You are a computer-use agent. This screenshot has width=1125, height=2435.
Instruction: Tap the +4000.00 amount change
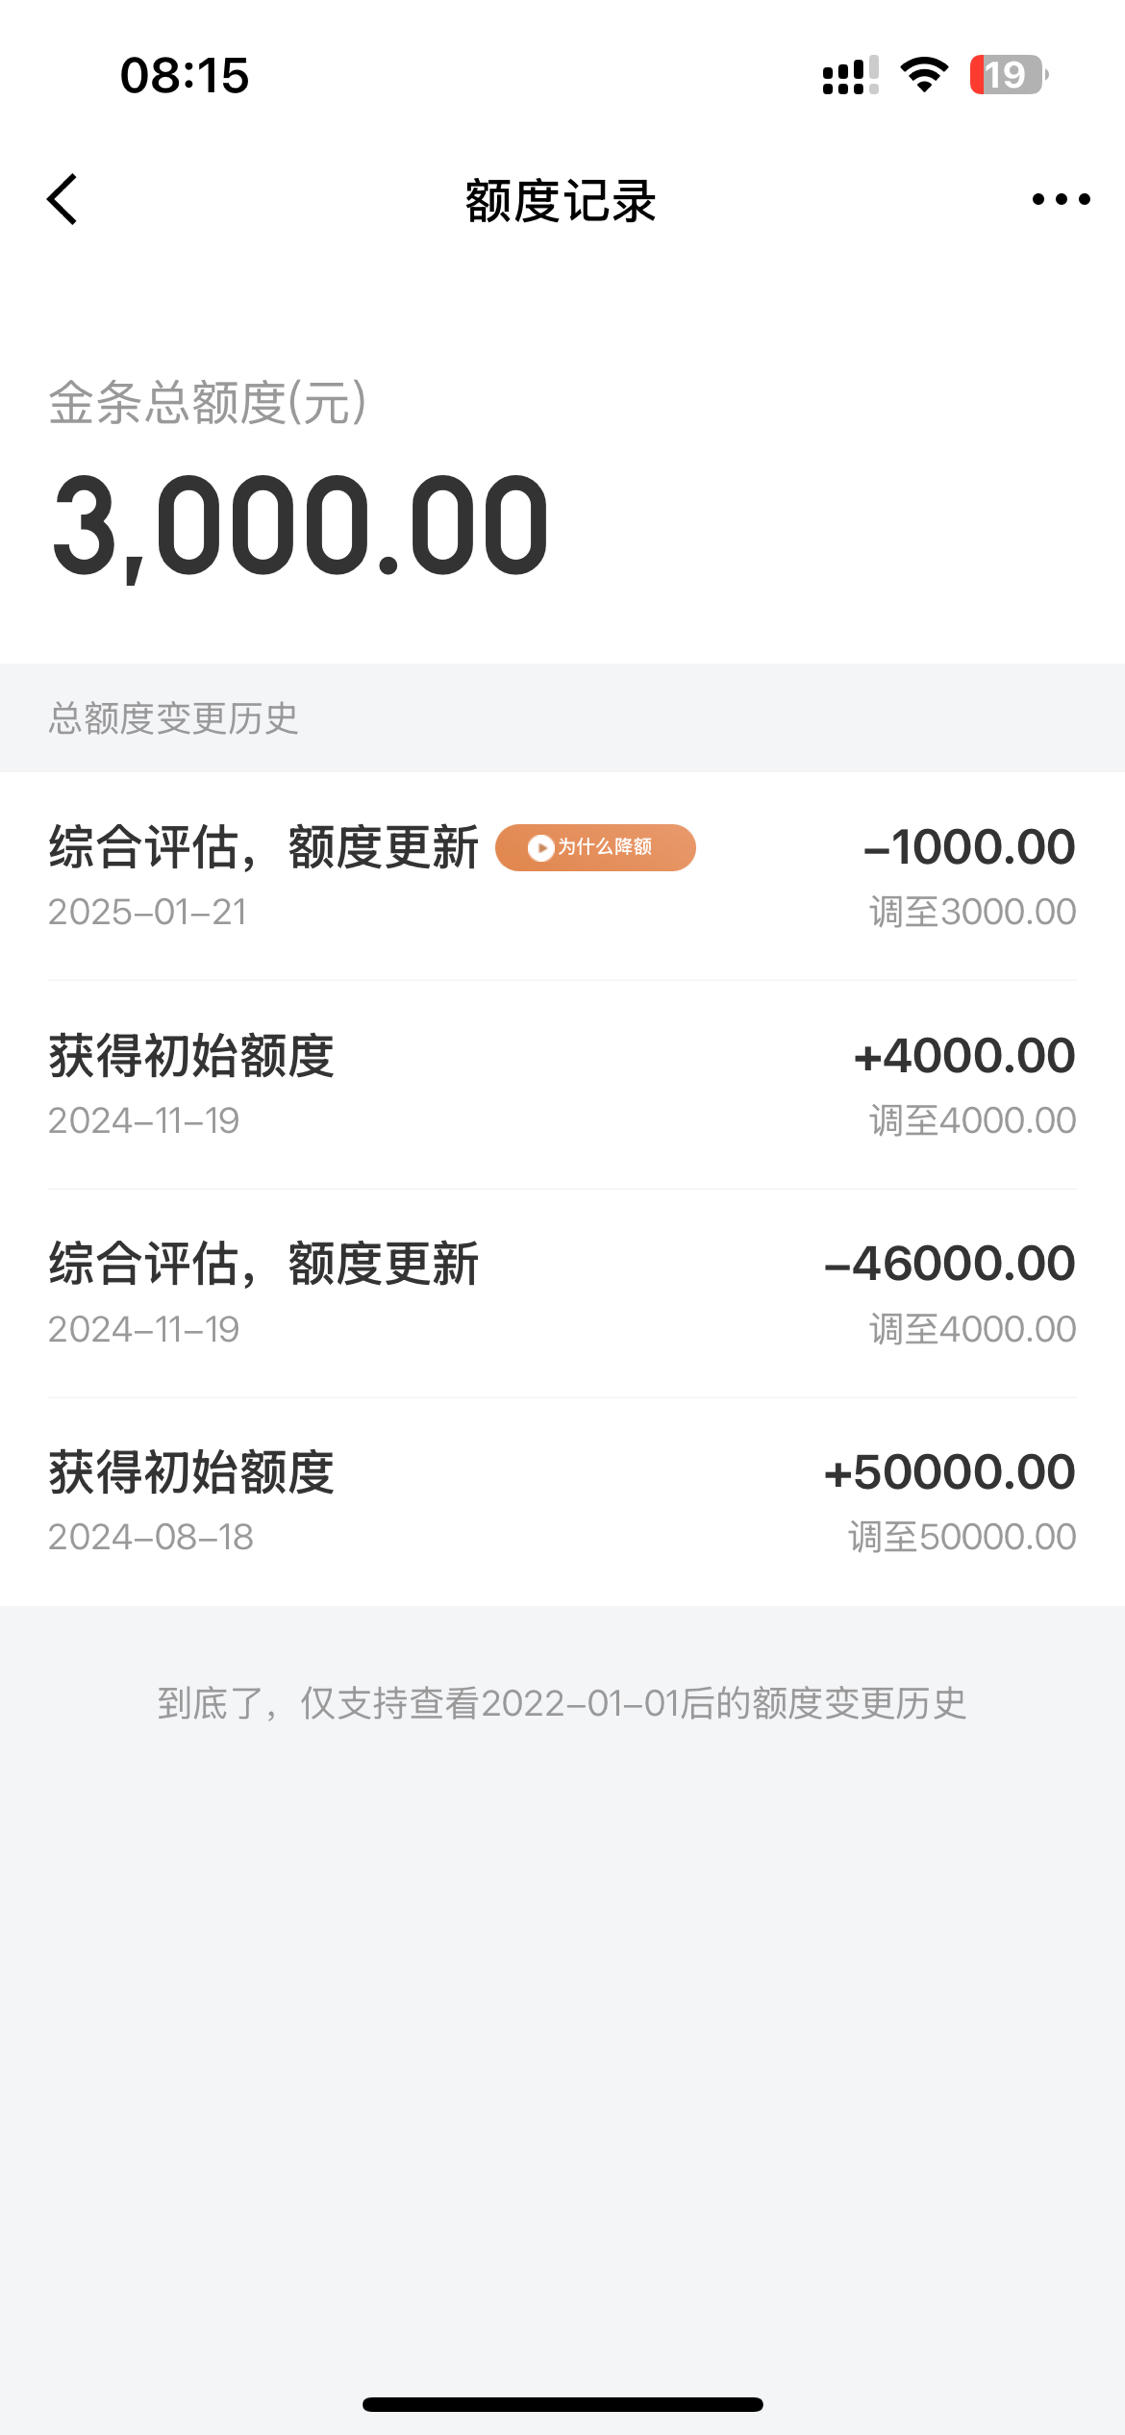(x=964, y=1056)
